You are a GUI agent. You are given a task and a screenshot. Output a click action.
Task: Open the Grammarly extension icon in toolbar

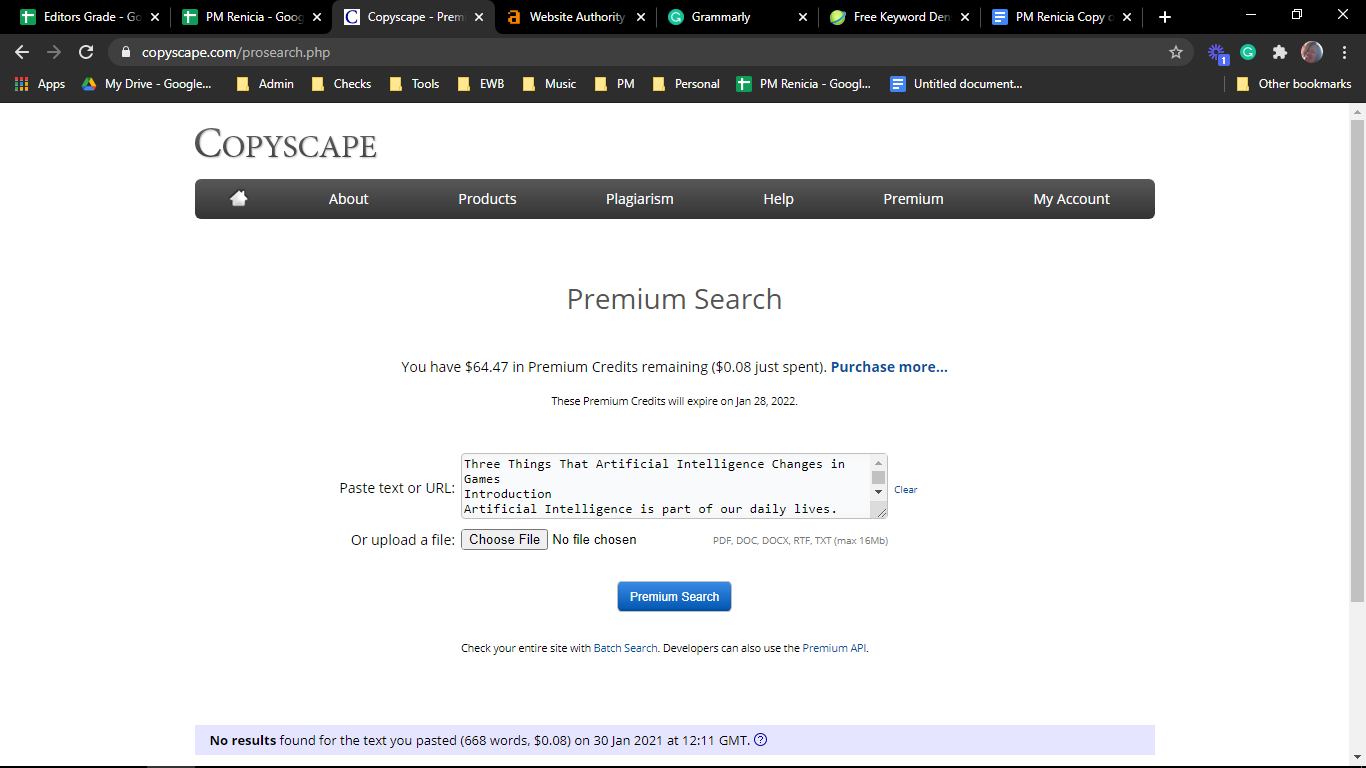pos(1248,52)
